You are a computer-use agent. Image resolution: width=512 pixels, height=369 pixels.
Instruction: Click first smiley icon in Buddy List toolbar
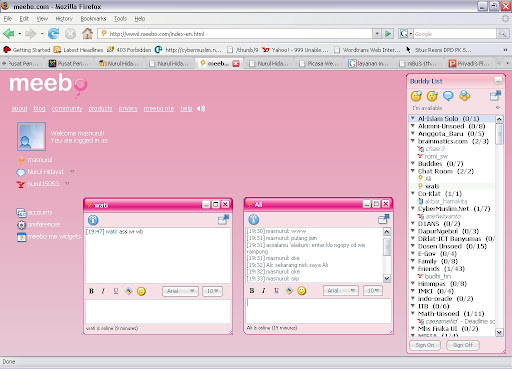416,96
